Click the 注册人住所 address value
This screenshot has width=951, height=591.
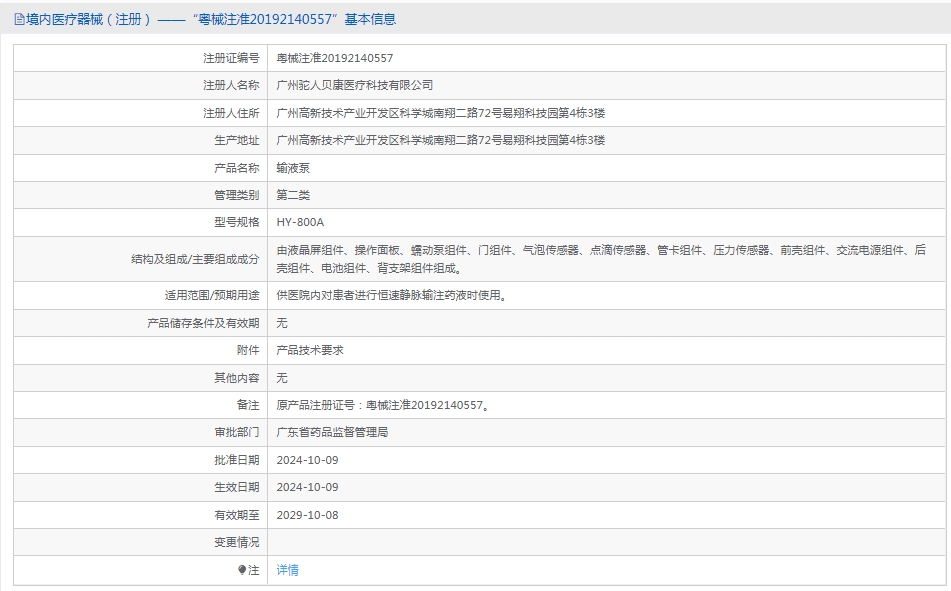441,113
